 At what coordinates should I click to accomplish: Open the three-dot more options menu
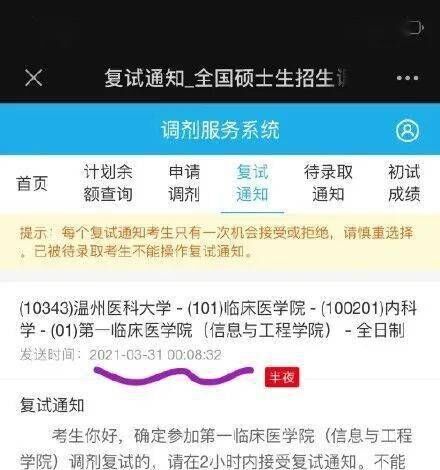coord(407,78)
